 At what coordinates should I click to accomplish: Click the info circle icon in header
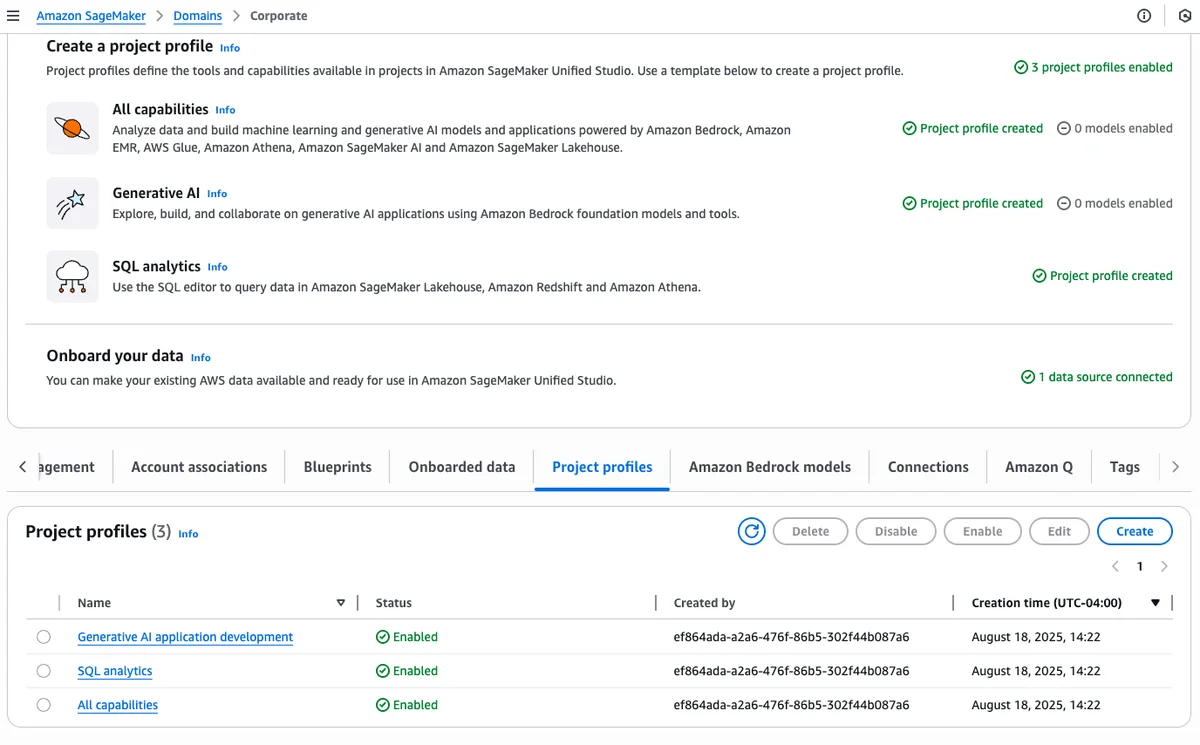point(1144,16)
